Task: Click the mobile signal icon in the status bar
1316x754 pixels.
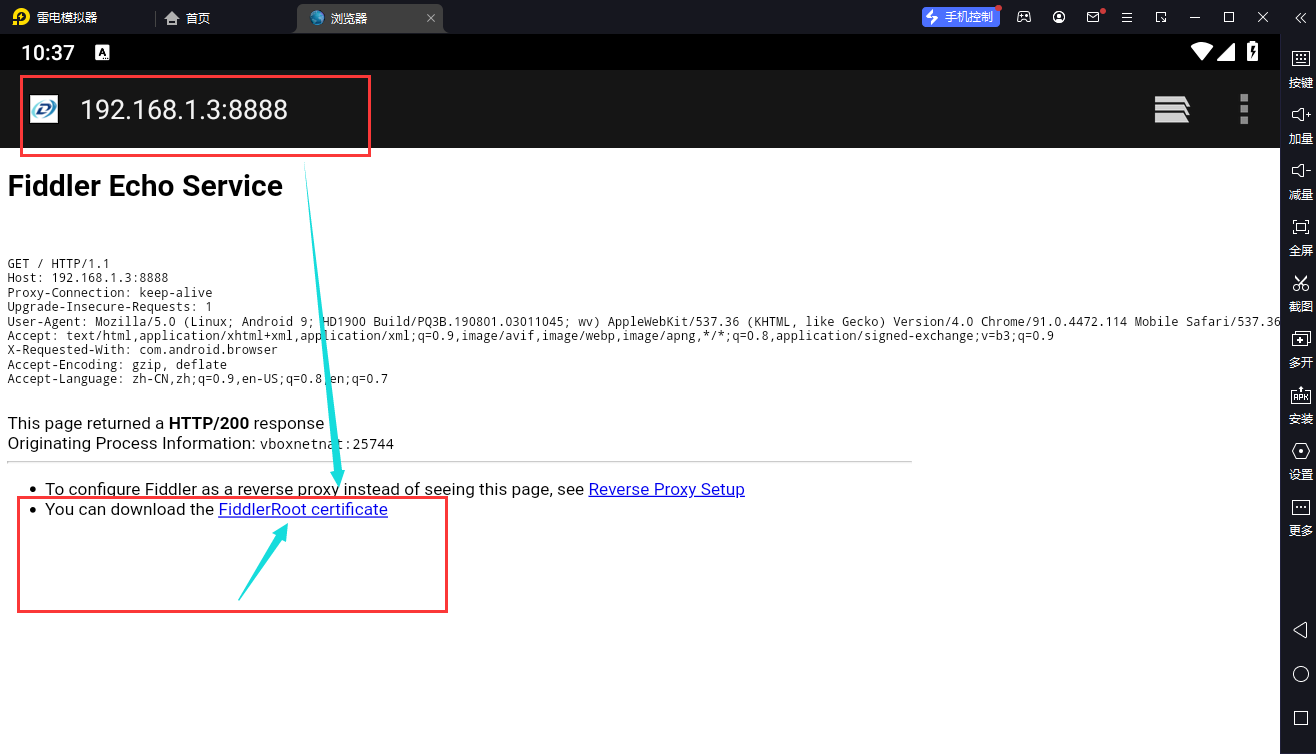Action: (x=1227, y=52)
